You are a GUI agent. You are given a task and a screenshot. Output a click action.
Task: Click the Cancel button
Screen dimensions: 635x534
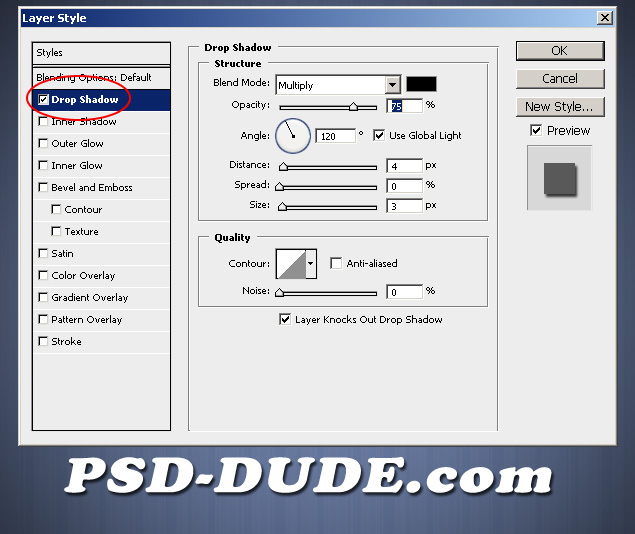click(560, 79)
